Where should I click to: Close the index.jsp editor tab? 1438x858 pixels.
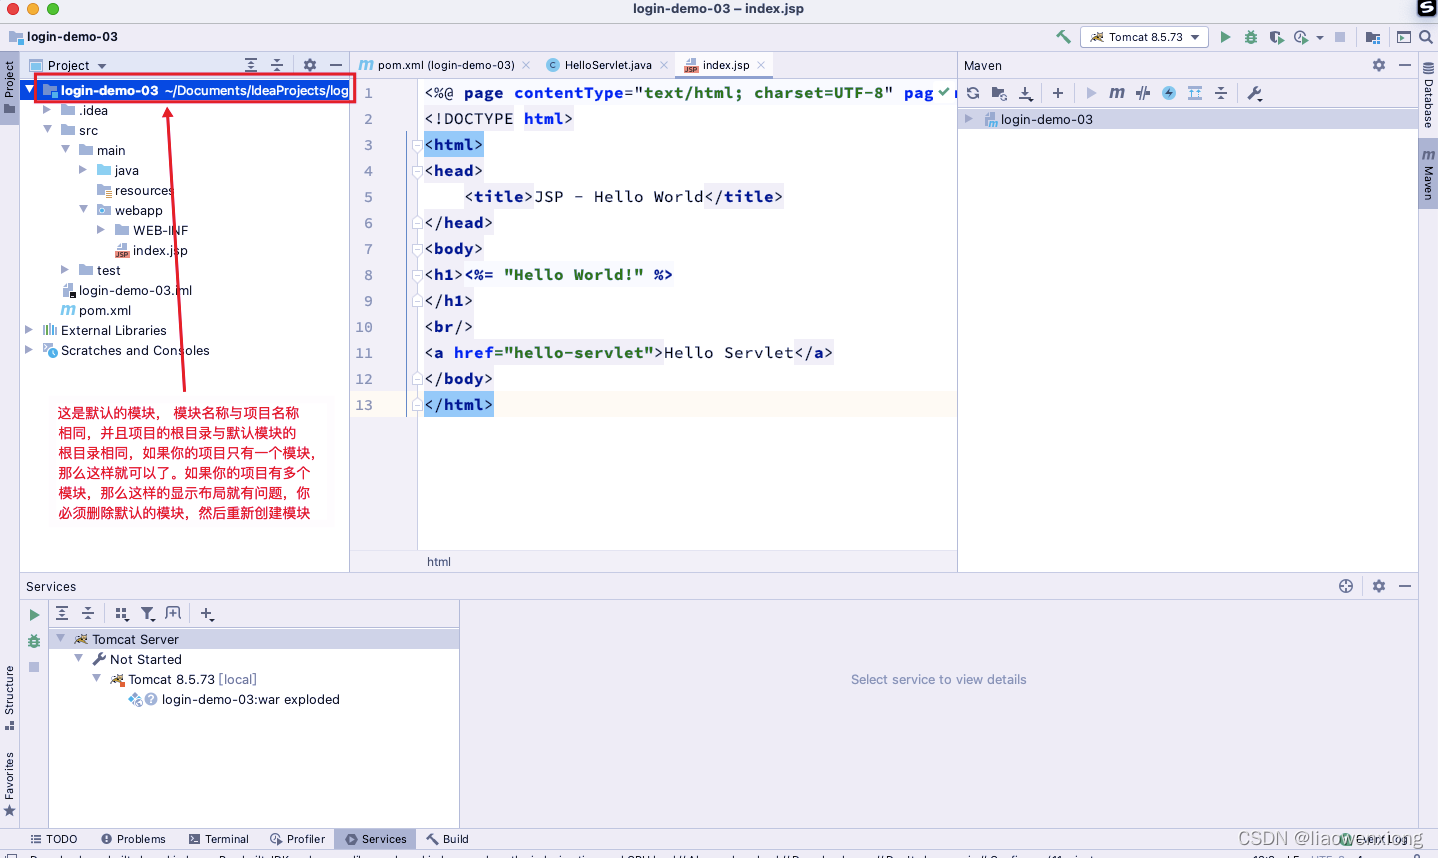(761, 65)
